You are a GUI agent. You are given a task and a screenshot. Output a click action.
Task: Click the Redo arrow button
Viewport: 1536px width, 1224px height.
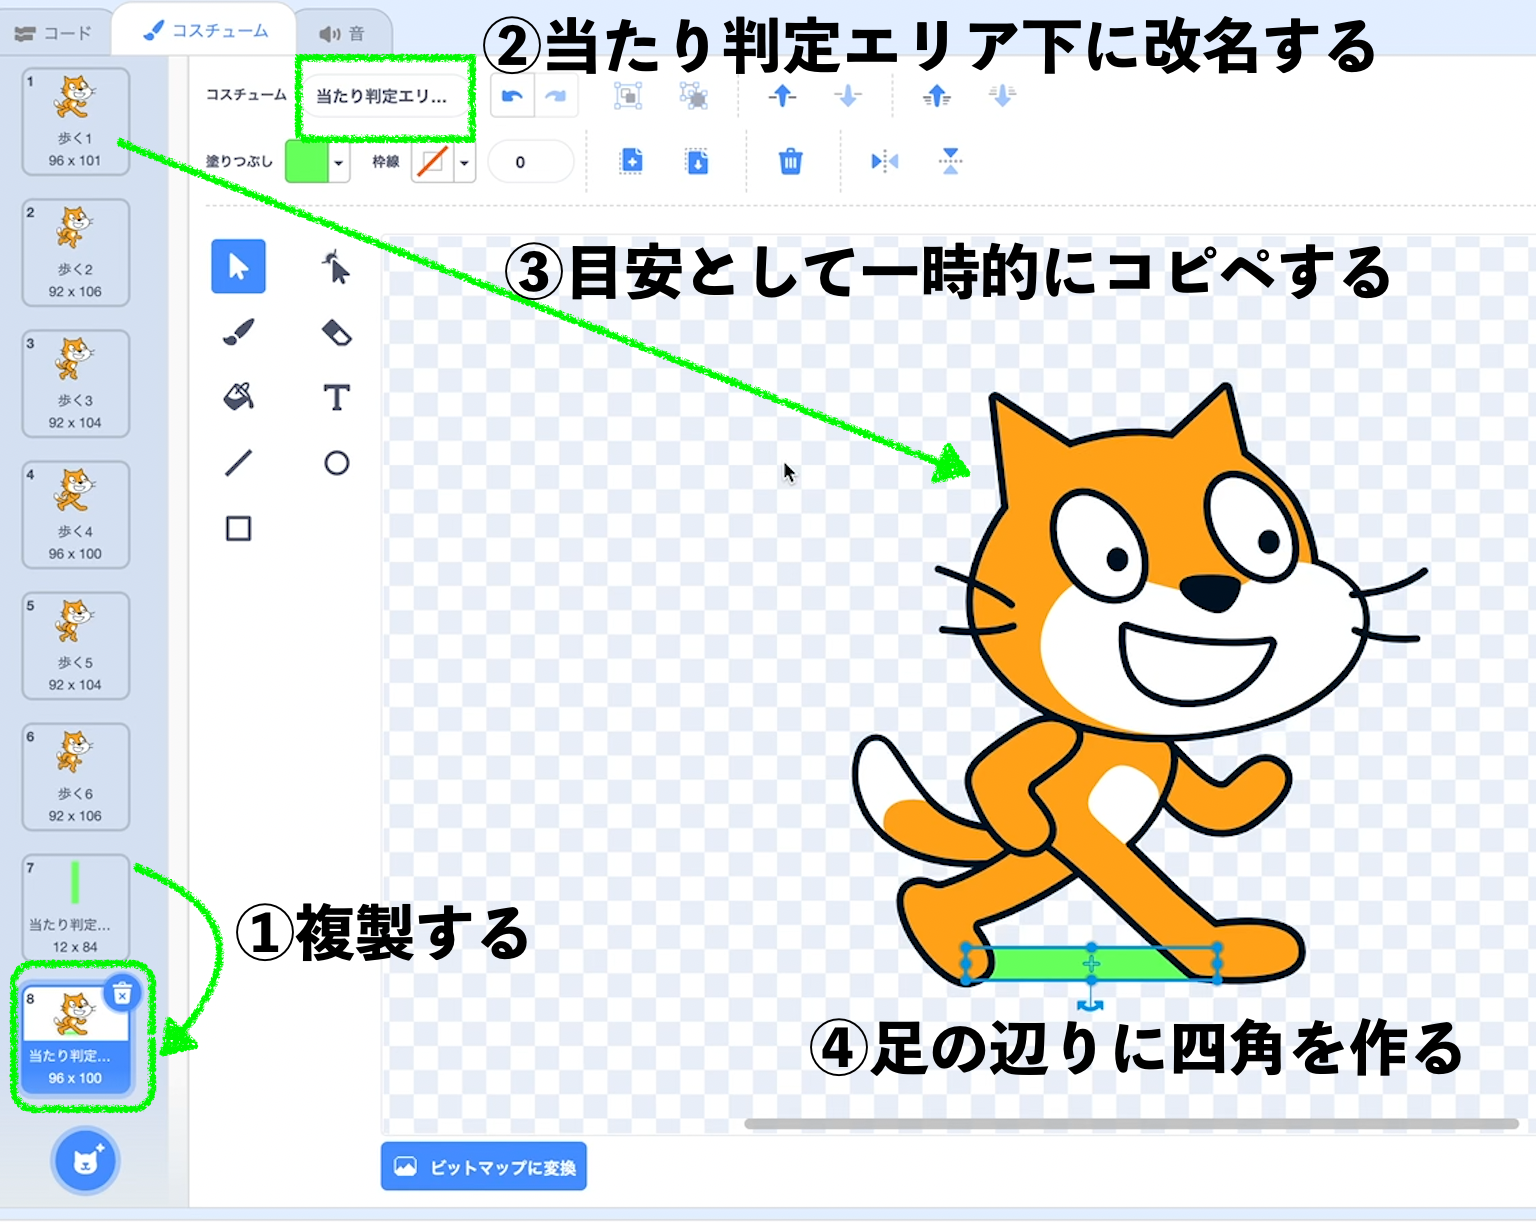555,96
